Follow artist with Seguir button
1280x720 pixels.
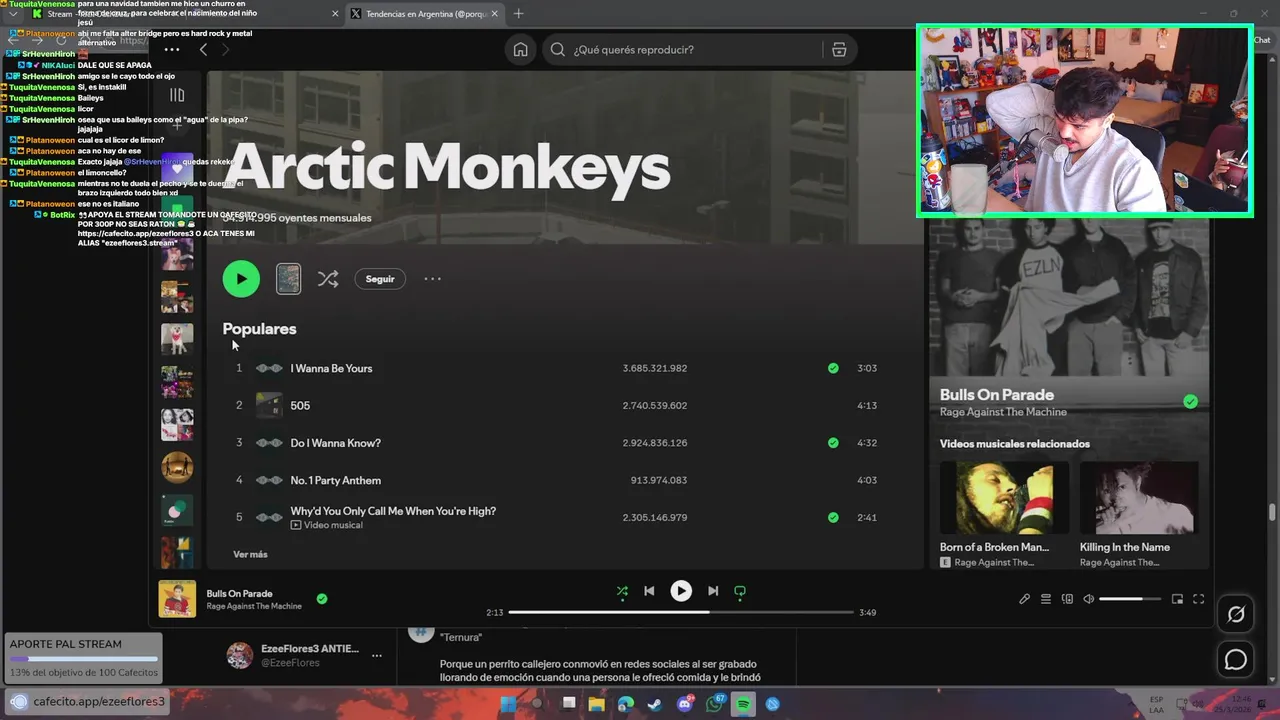click(380, 279)
